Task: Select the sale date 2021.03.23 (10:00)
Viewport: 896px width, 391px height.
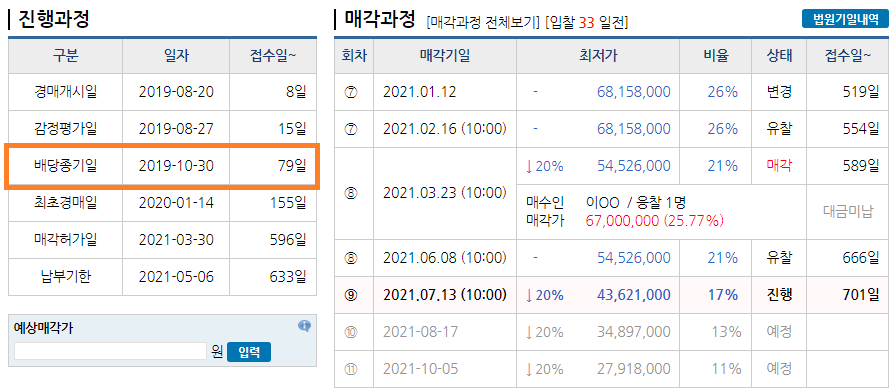Action: (x=445, y=193)
